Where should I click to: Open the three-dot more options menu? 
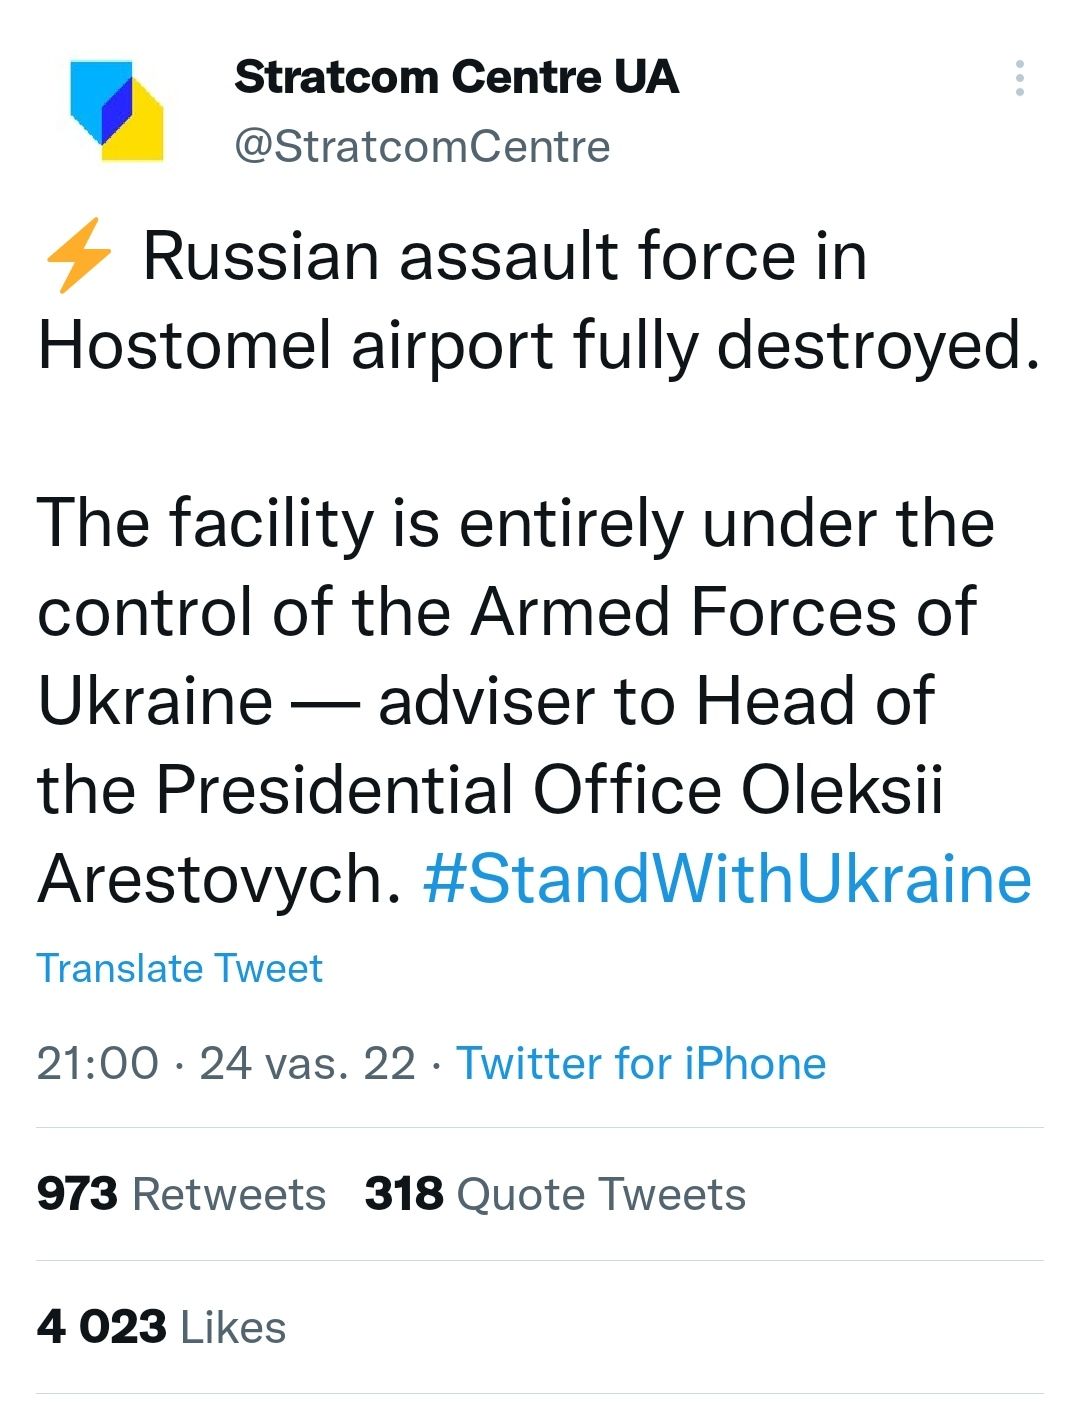coord(1019,78)
